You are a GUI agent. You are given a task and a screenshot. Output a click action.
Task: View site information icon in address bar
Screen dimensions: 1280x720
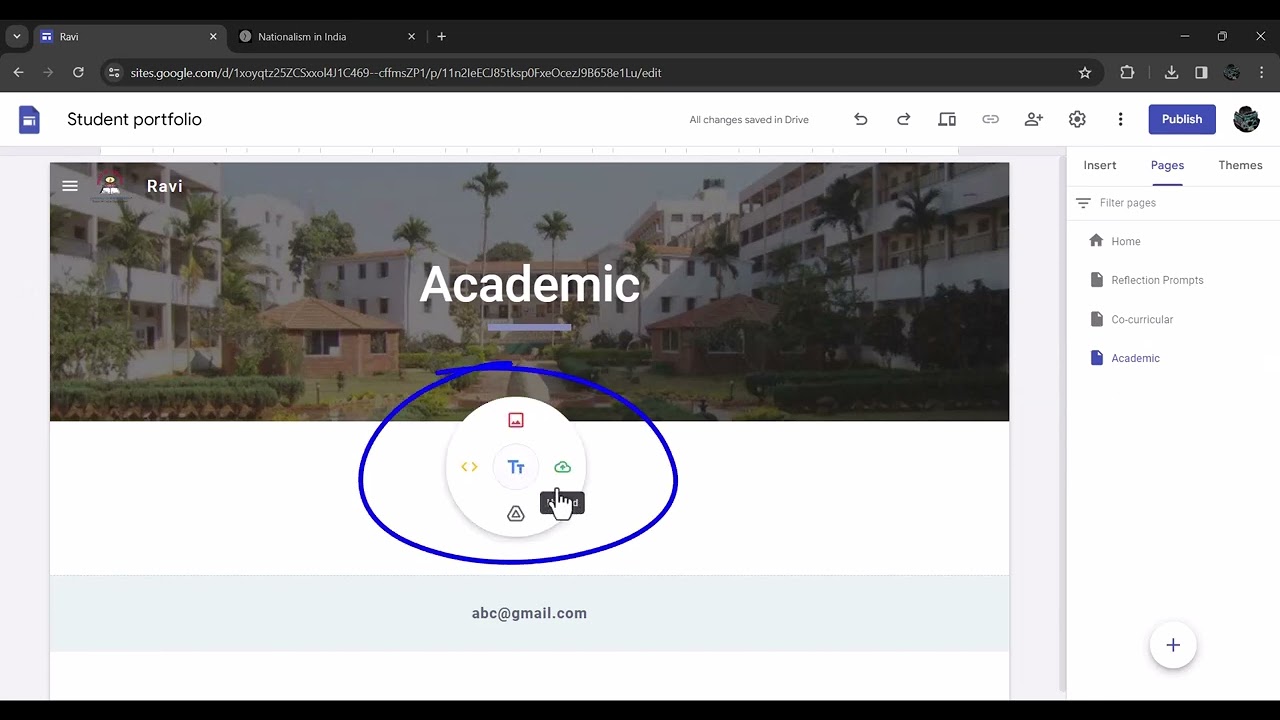point(114,73)
